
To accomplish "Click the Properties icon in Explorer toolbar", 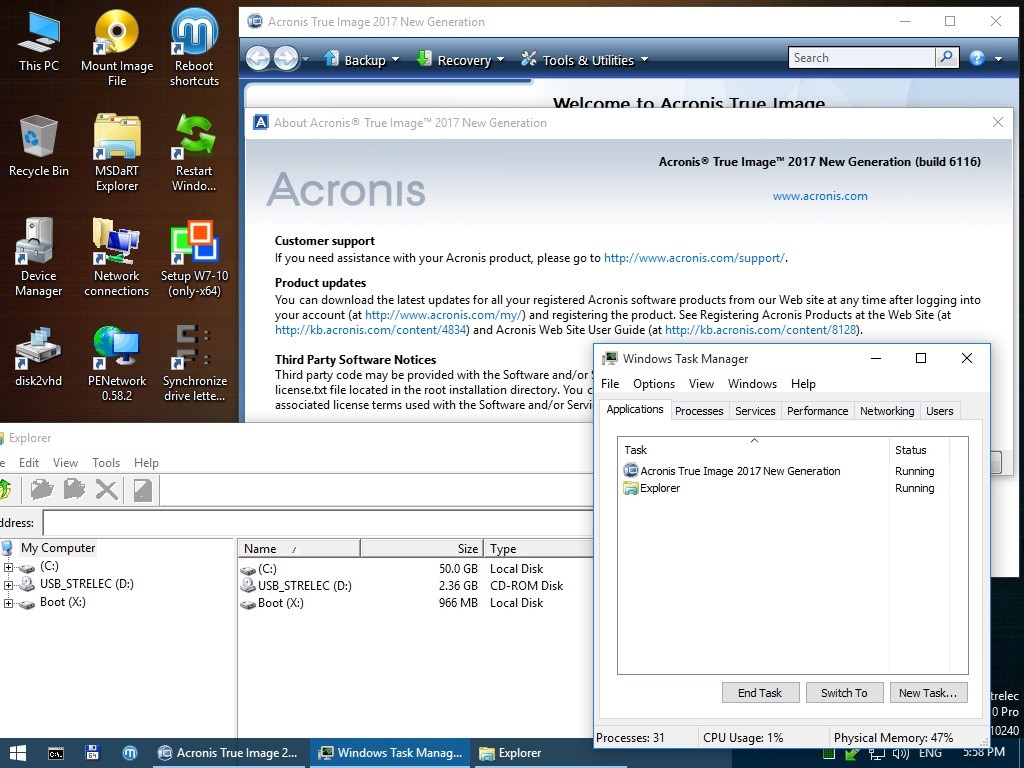I will 142,489.
